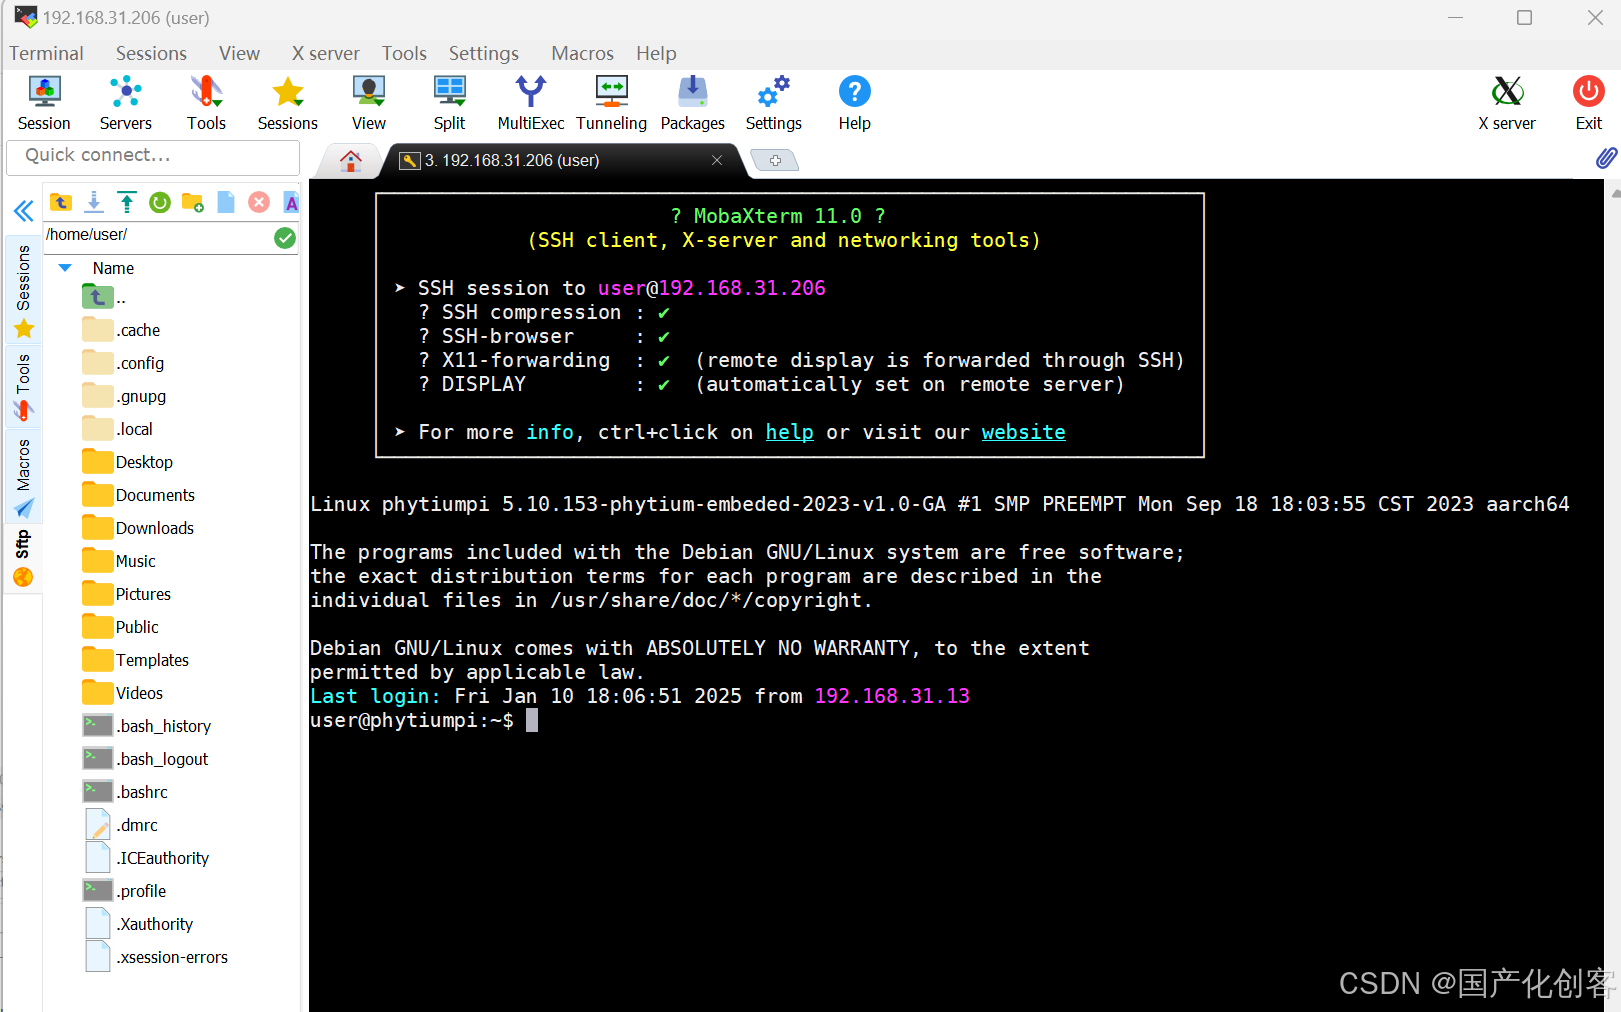Image resolution: width=1621 pixels, height=1012 pixels.
Task: Select the .ICEauthority file
Action: 147,858
